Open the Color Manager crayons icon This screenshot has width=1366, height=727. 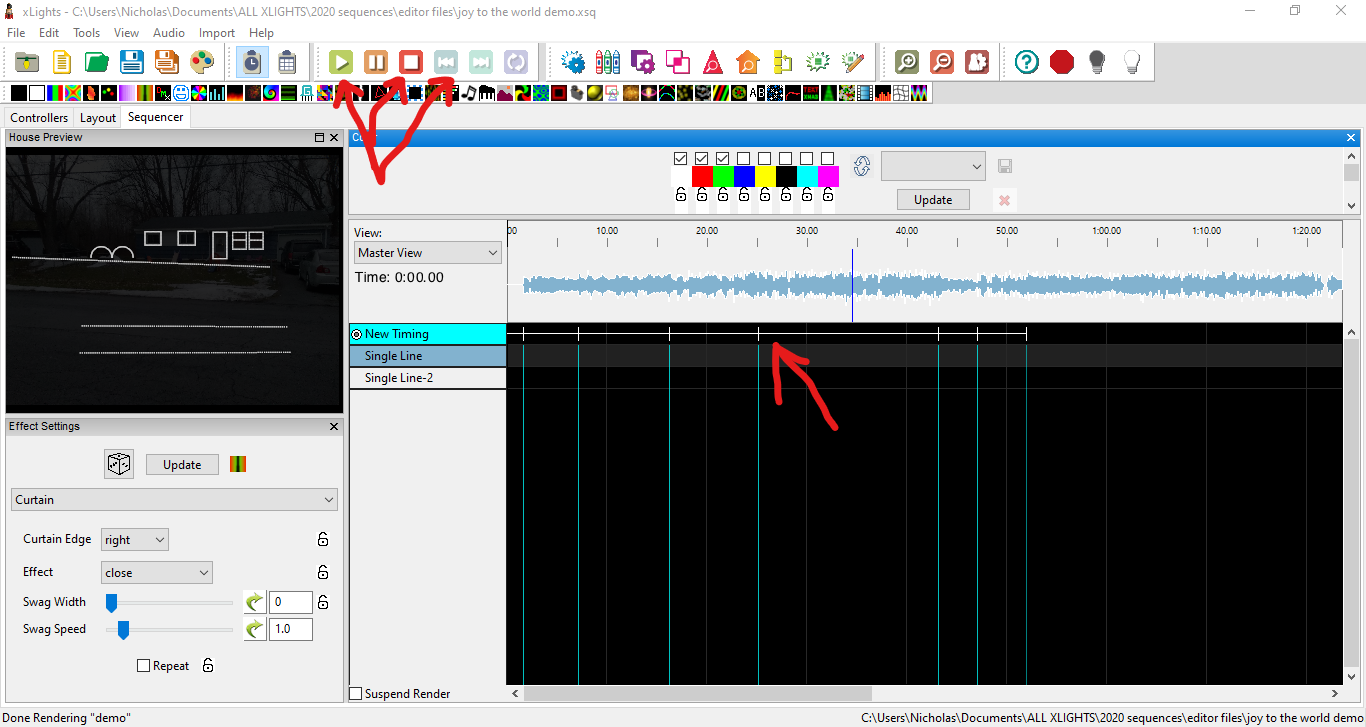607,61
